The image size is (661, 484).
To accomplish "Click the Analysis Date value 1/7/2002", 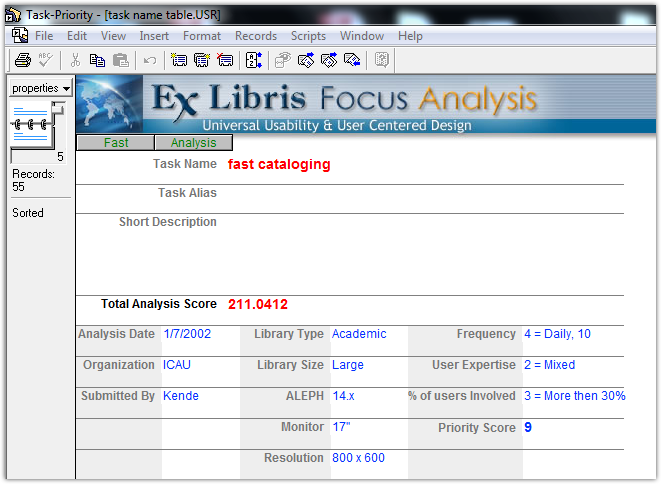I will pos(187,334).
